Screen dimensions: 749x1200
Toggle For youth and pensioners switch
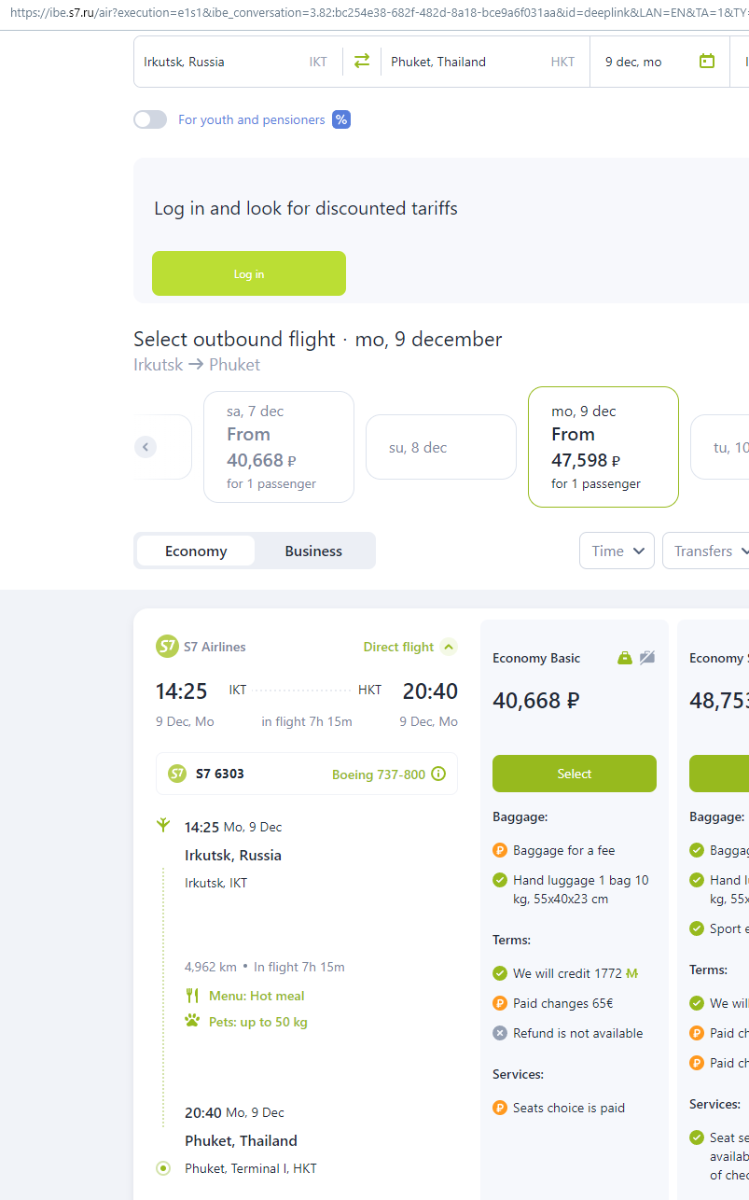coord(150,120)
